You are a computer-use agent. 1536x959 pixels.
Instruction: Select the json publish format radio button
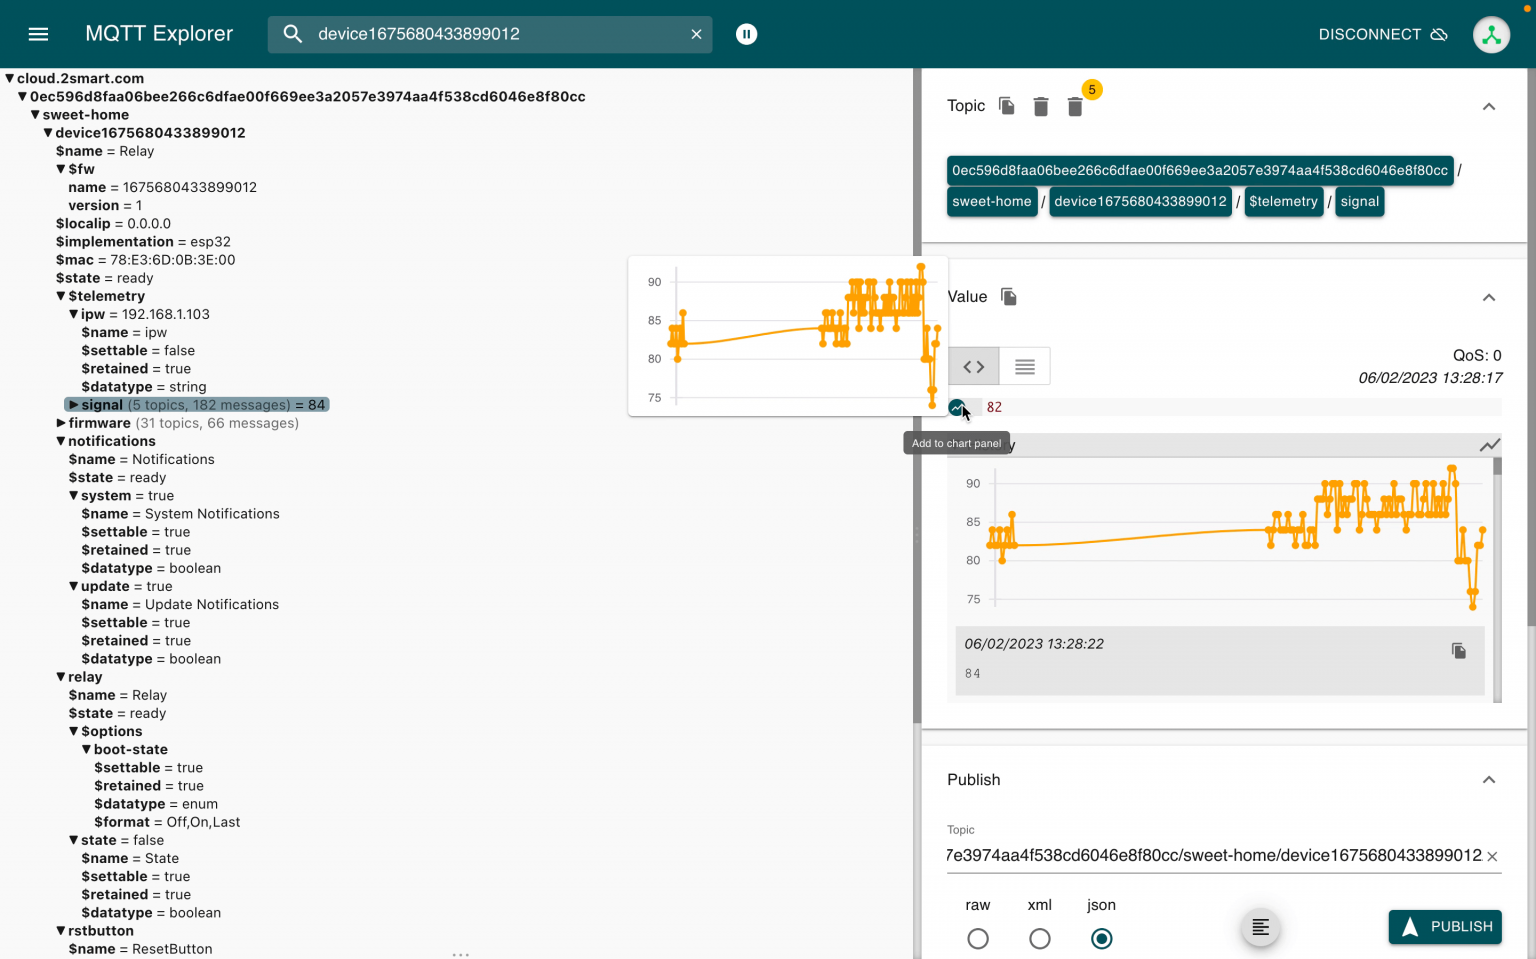pyautogui.click(x=1101, y=939)
